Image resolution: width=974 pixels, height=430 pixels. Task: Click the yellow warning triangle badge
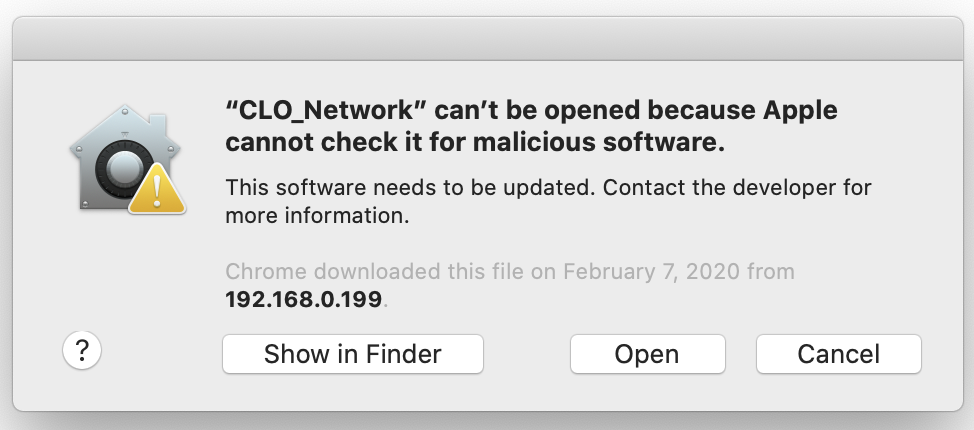(157, 189)
